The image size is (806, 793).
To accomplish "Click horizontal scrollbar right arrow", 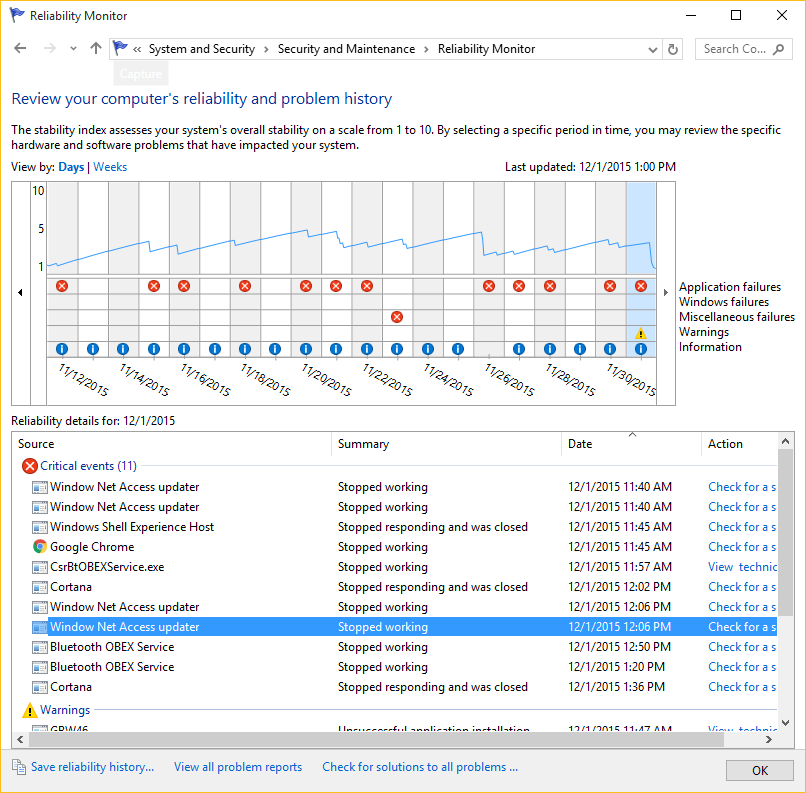I will [x=768, y=740].
